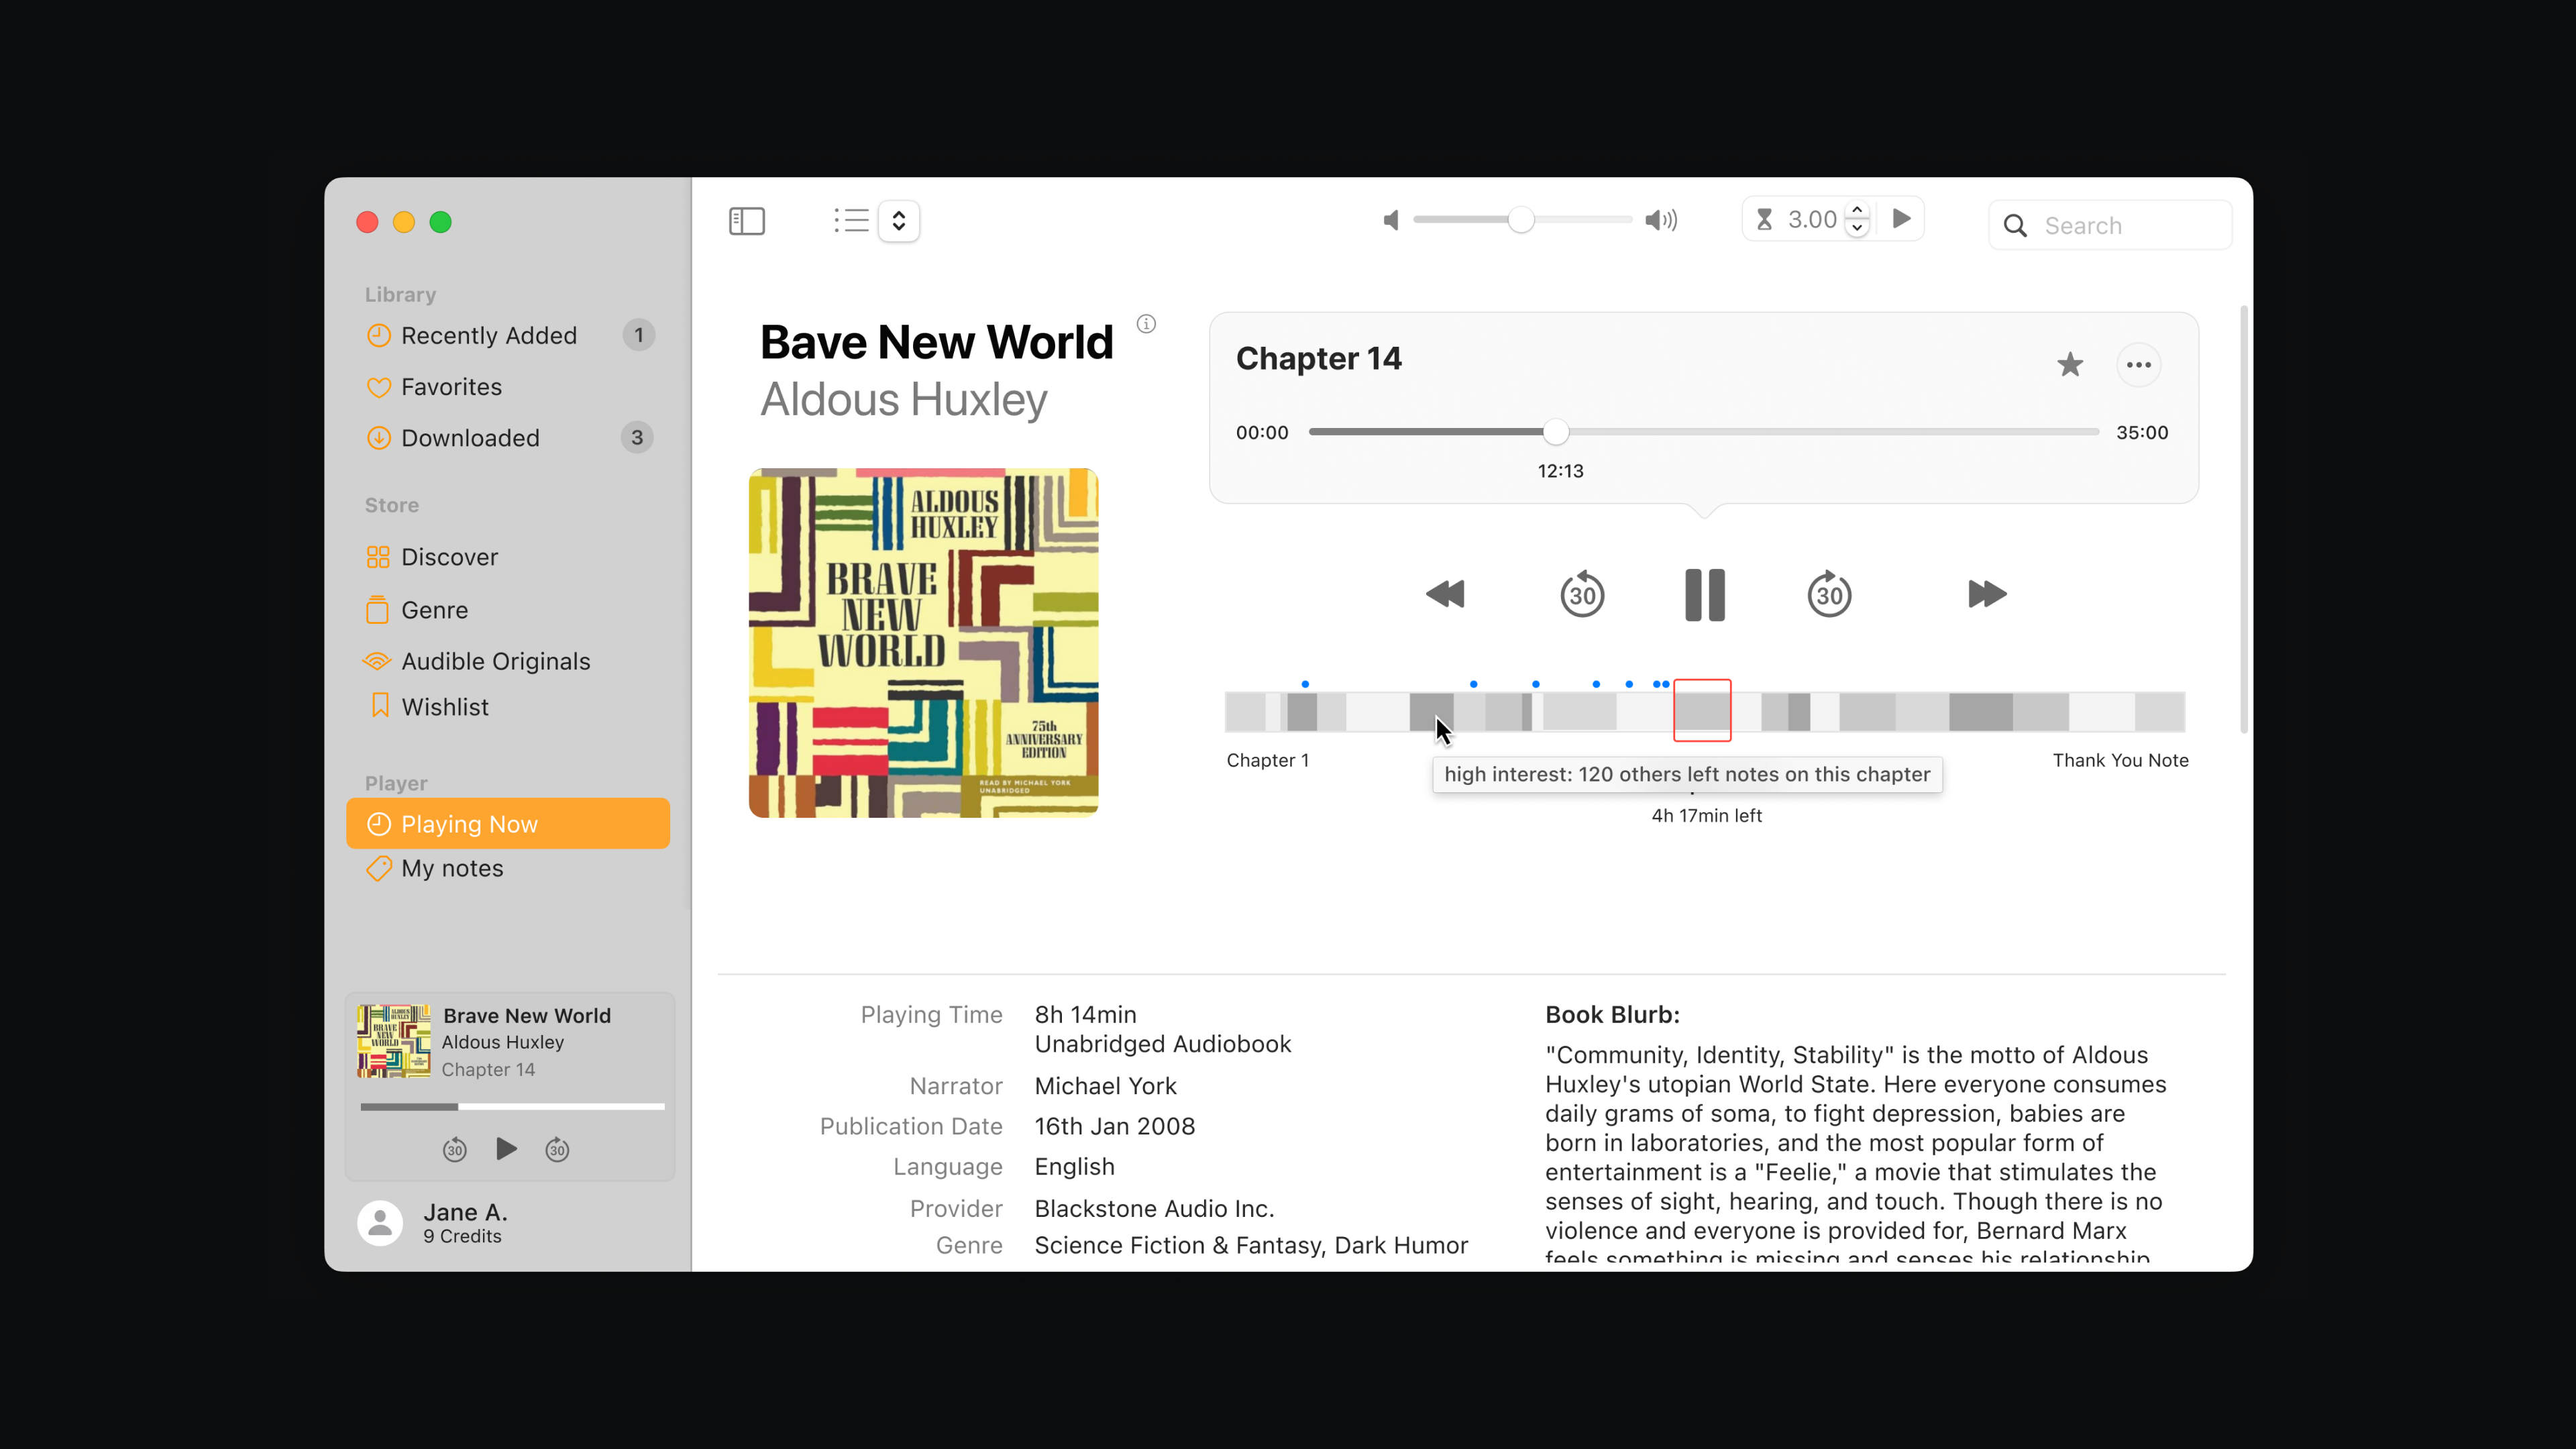
Task: Skip back 30 seconds in main player
Action: click(1581, 595)
